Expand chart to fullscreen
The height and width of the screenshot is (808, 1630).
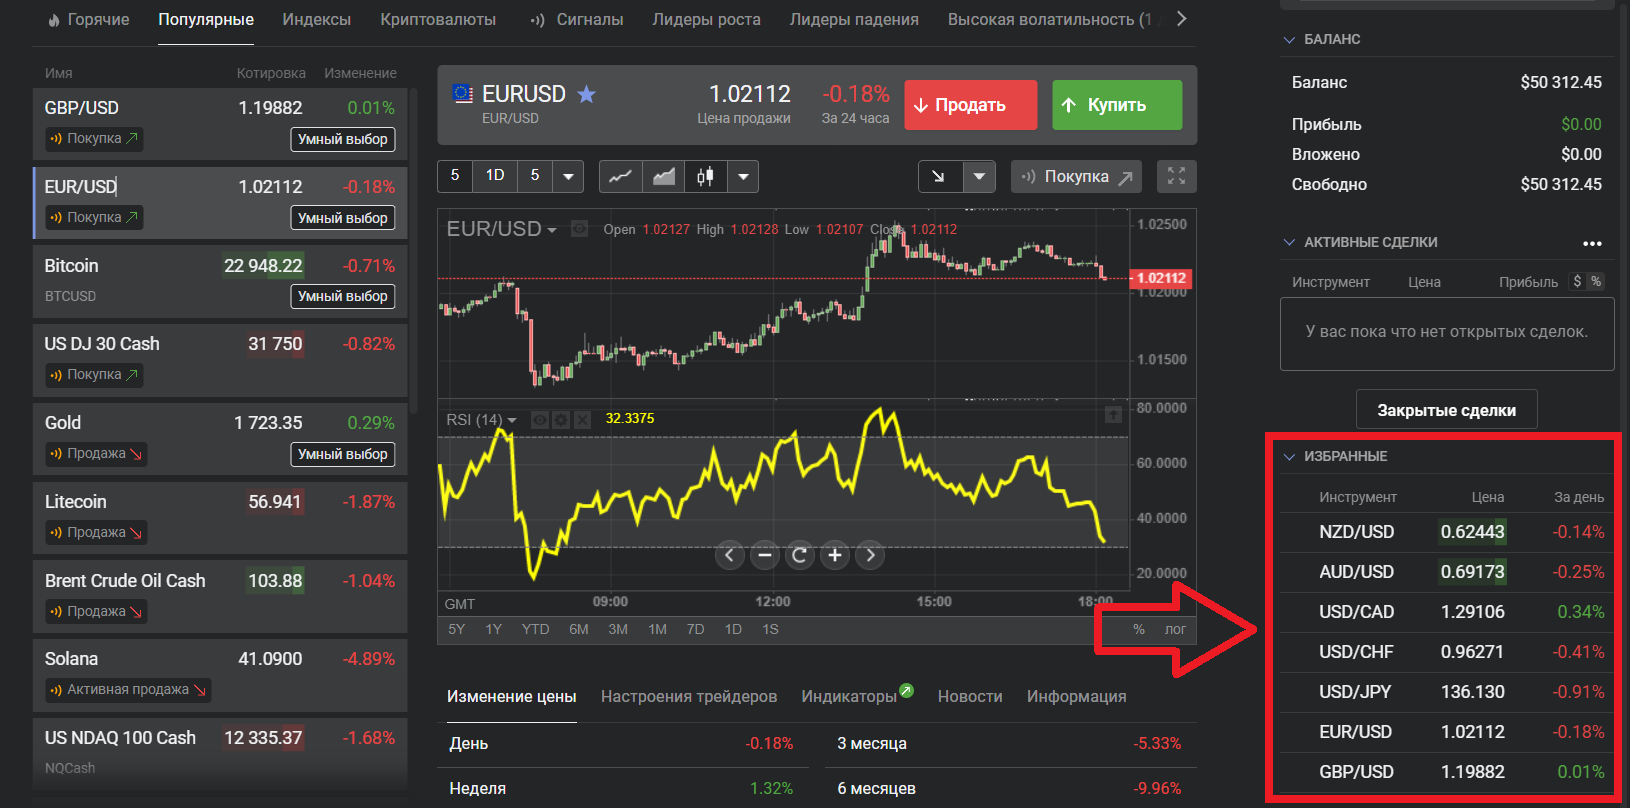(x=1176, y=176)
